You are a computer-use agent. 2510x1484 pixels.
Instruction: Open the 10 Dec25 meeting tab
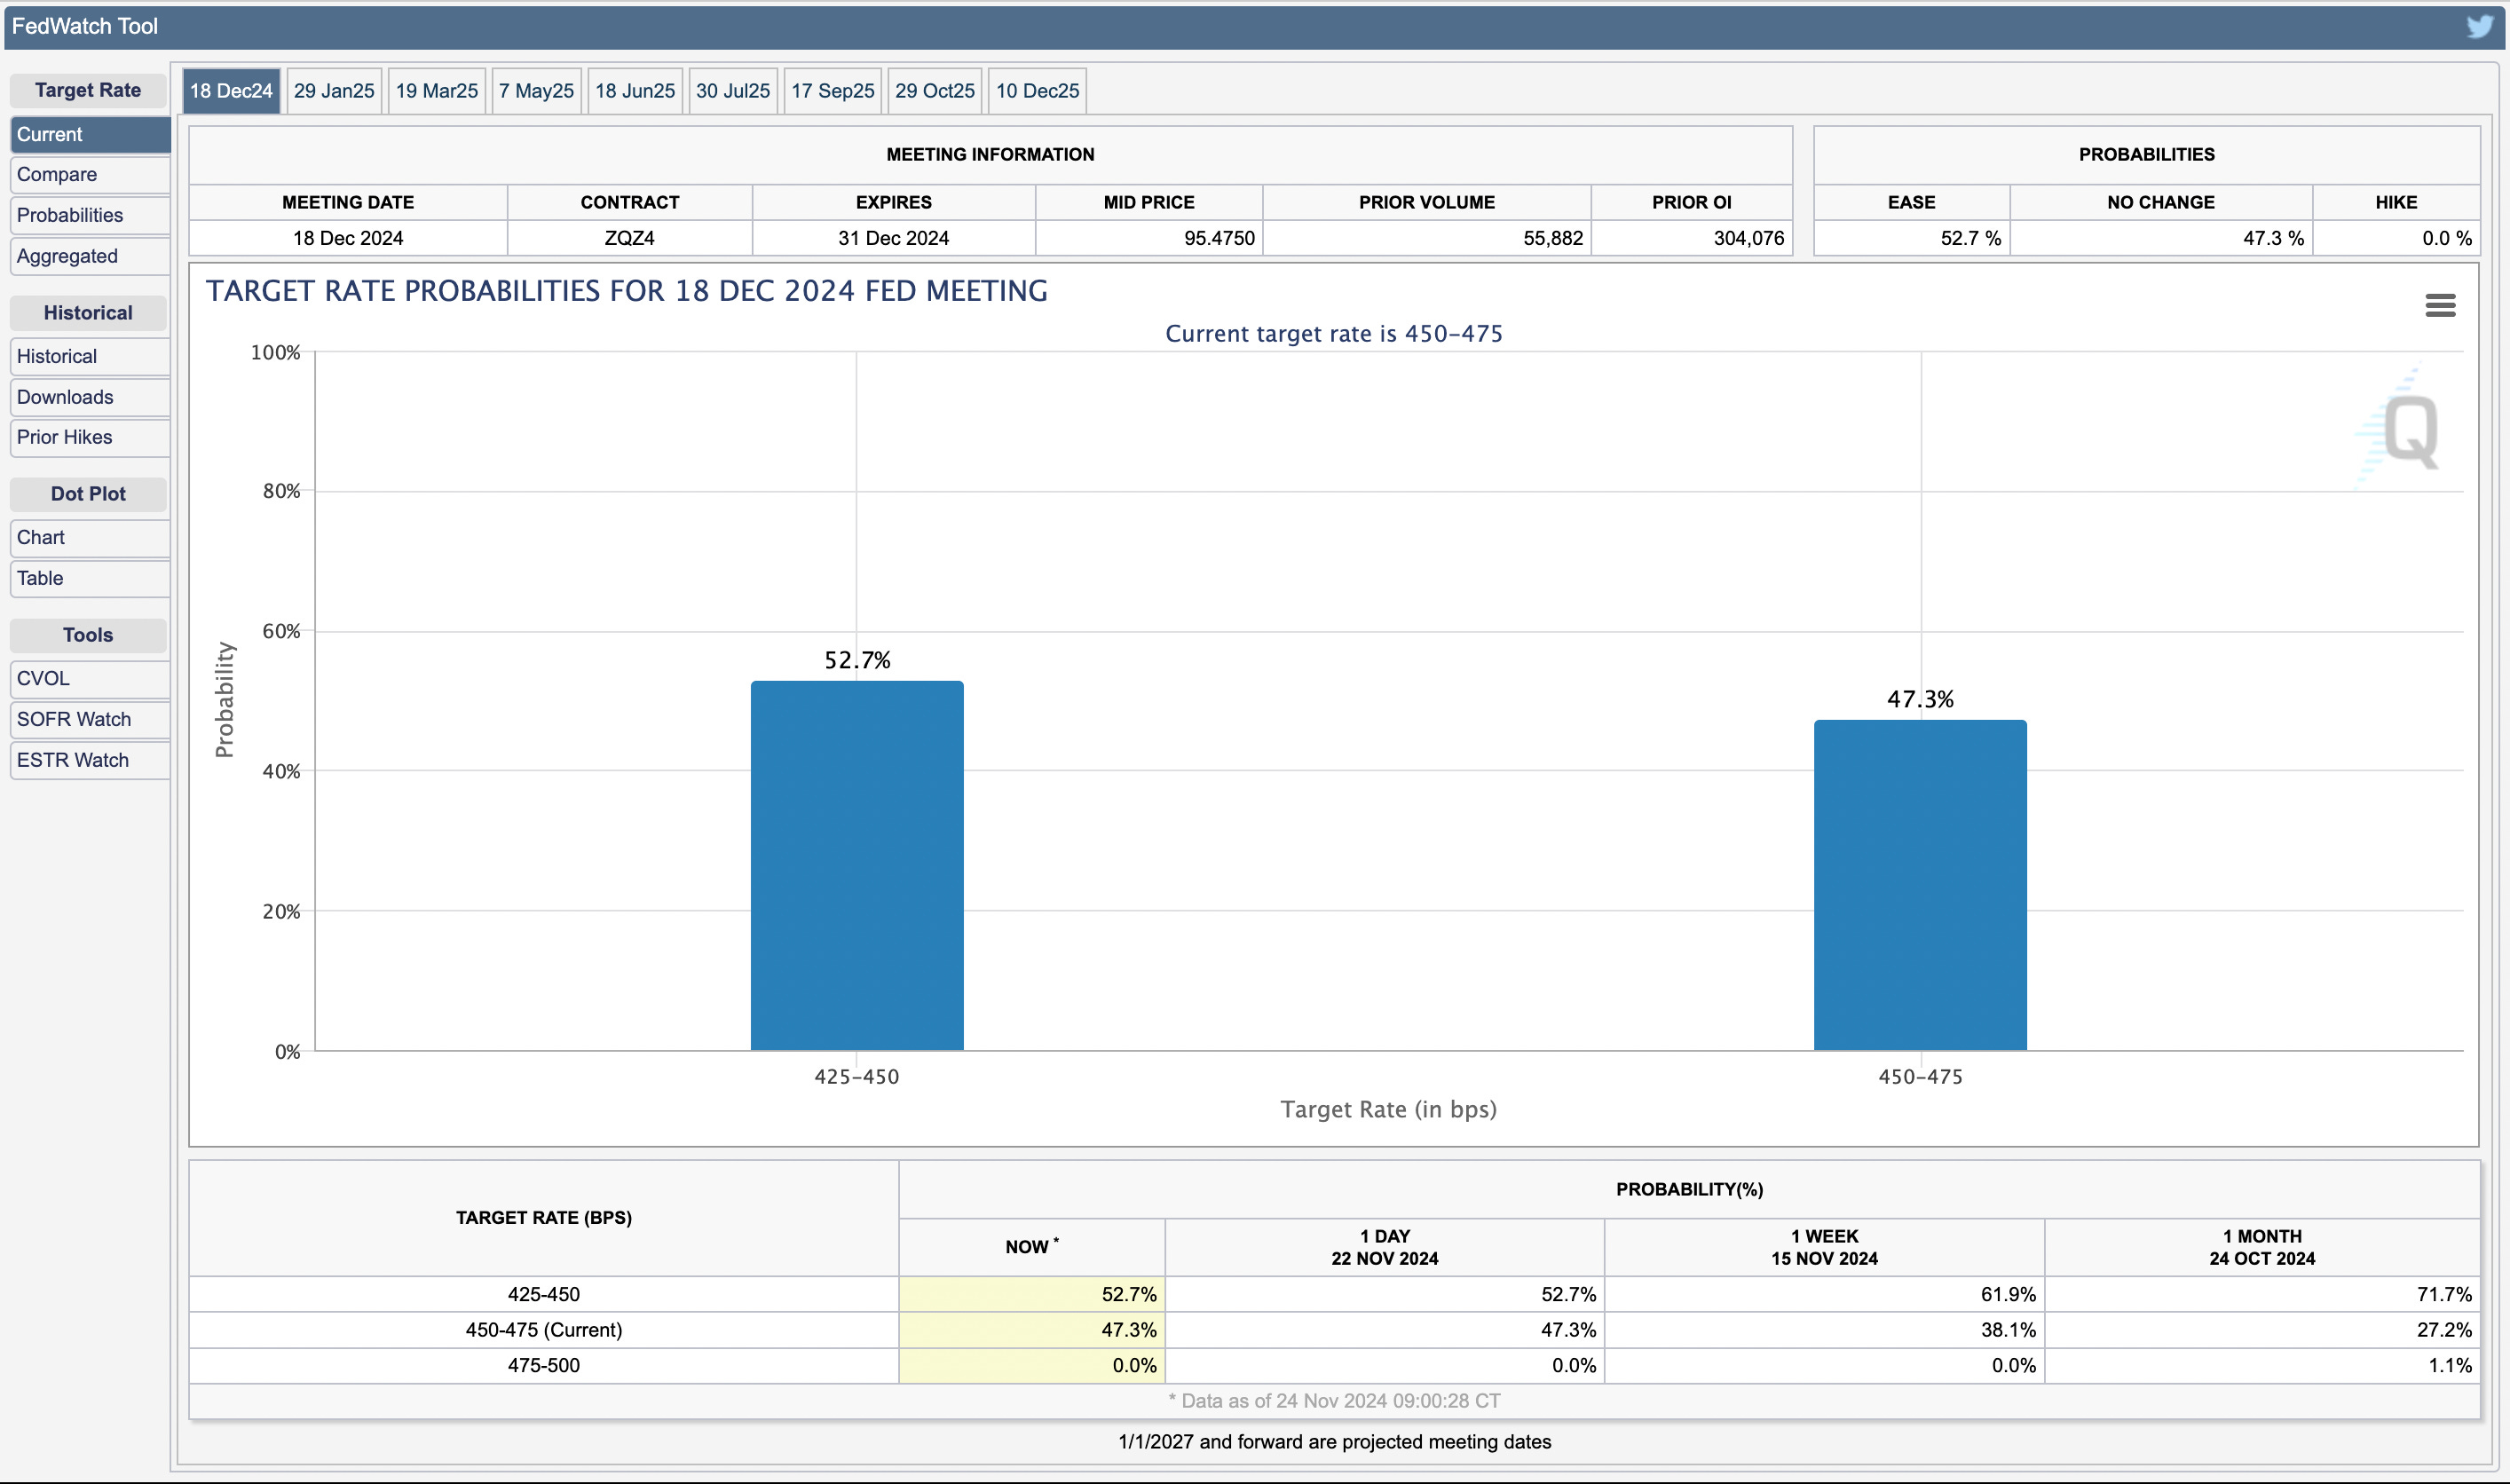(1037, 91)
